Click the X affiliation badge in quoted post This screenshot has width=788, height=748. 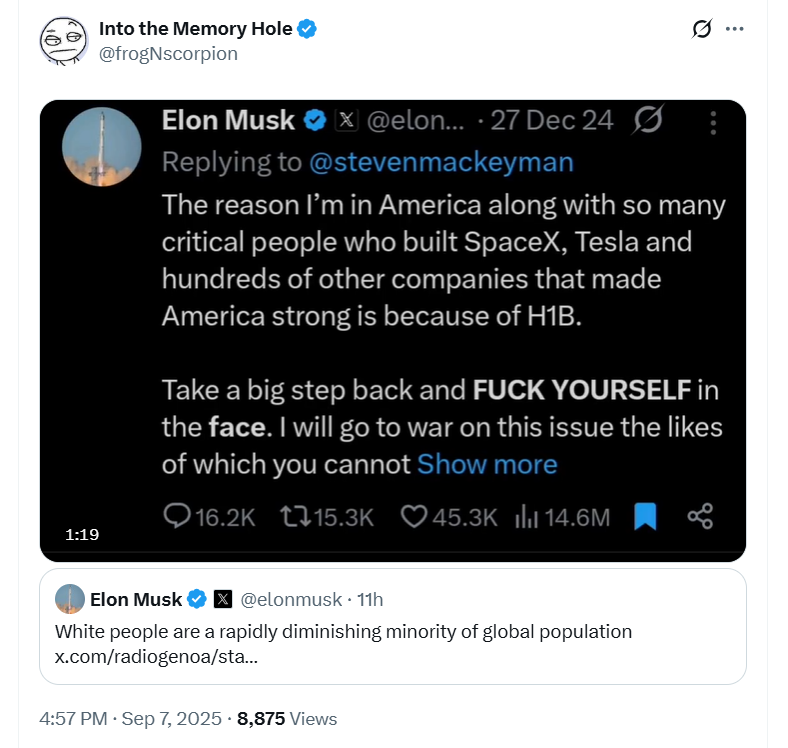click(x=223, y=599)
